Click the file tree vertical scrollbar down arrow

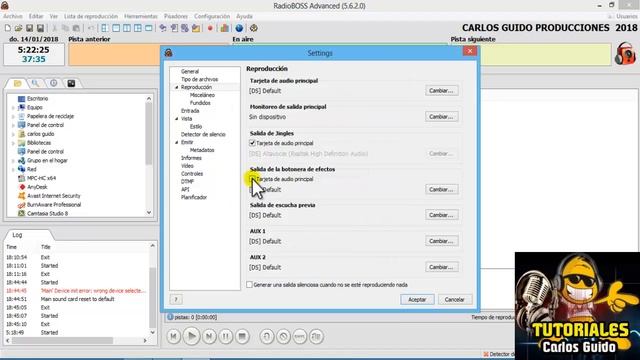[x=149, y=213]
